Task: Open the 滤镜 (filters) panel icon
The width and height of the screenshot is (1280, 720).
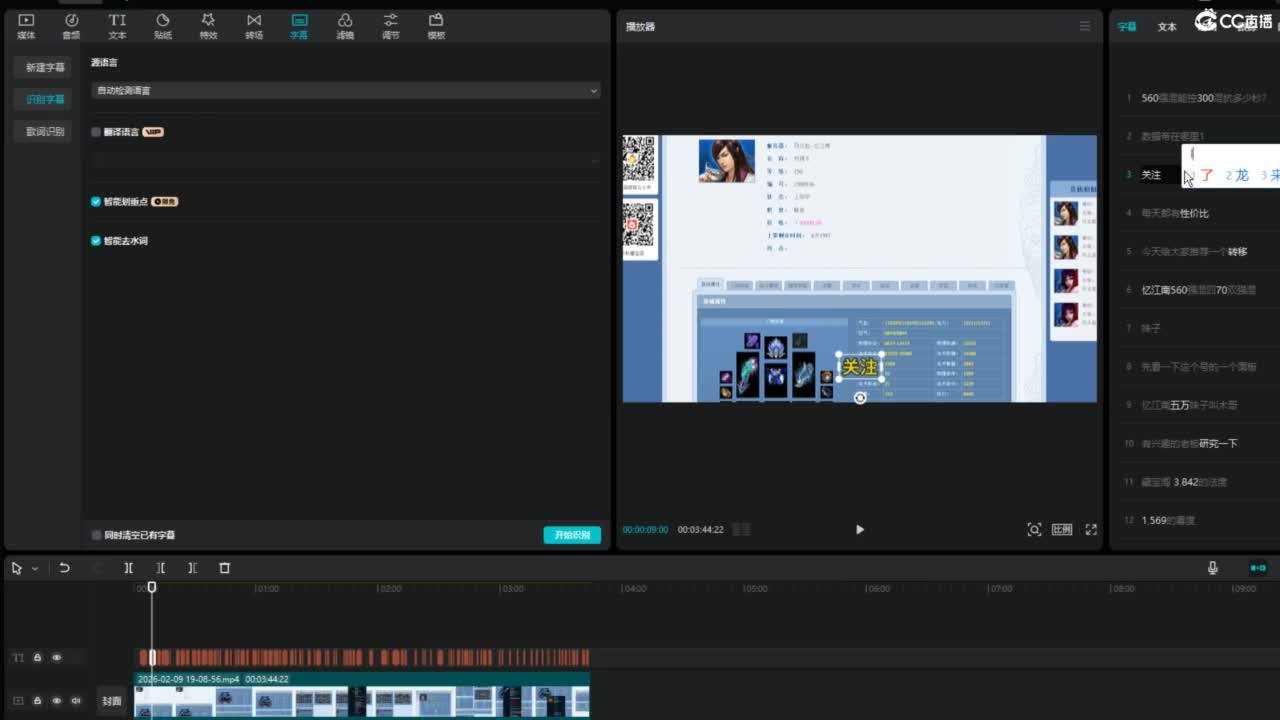Action: coord(345,26)
